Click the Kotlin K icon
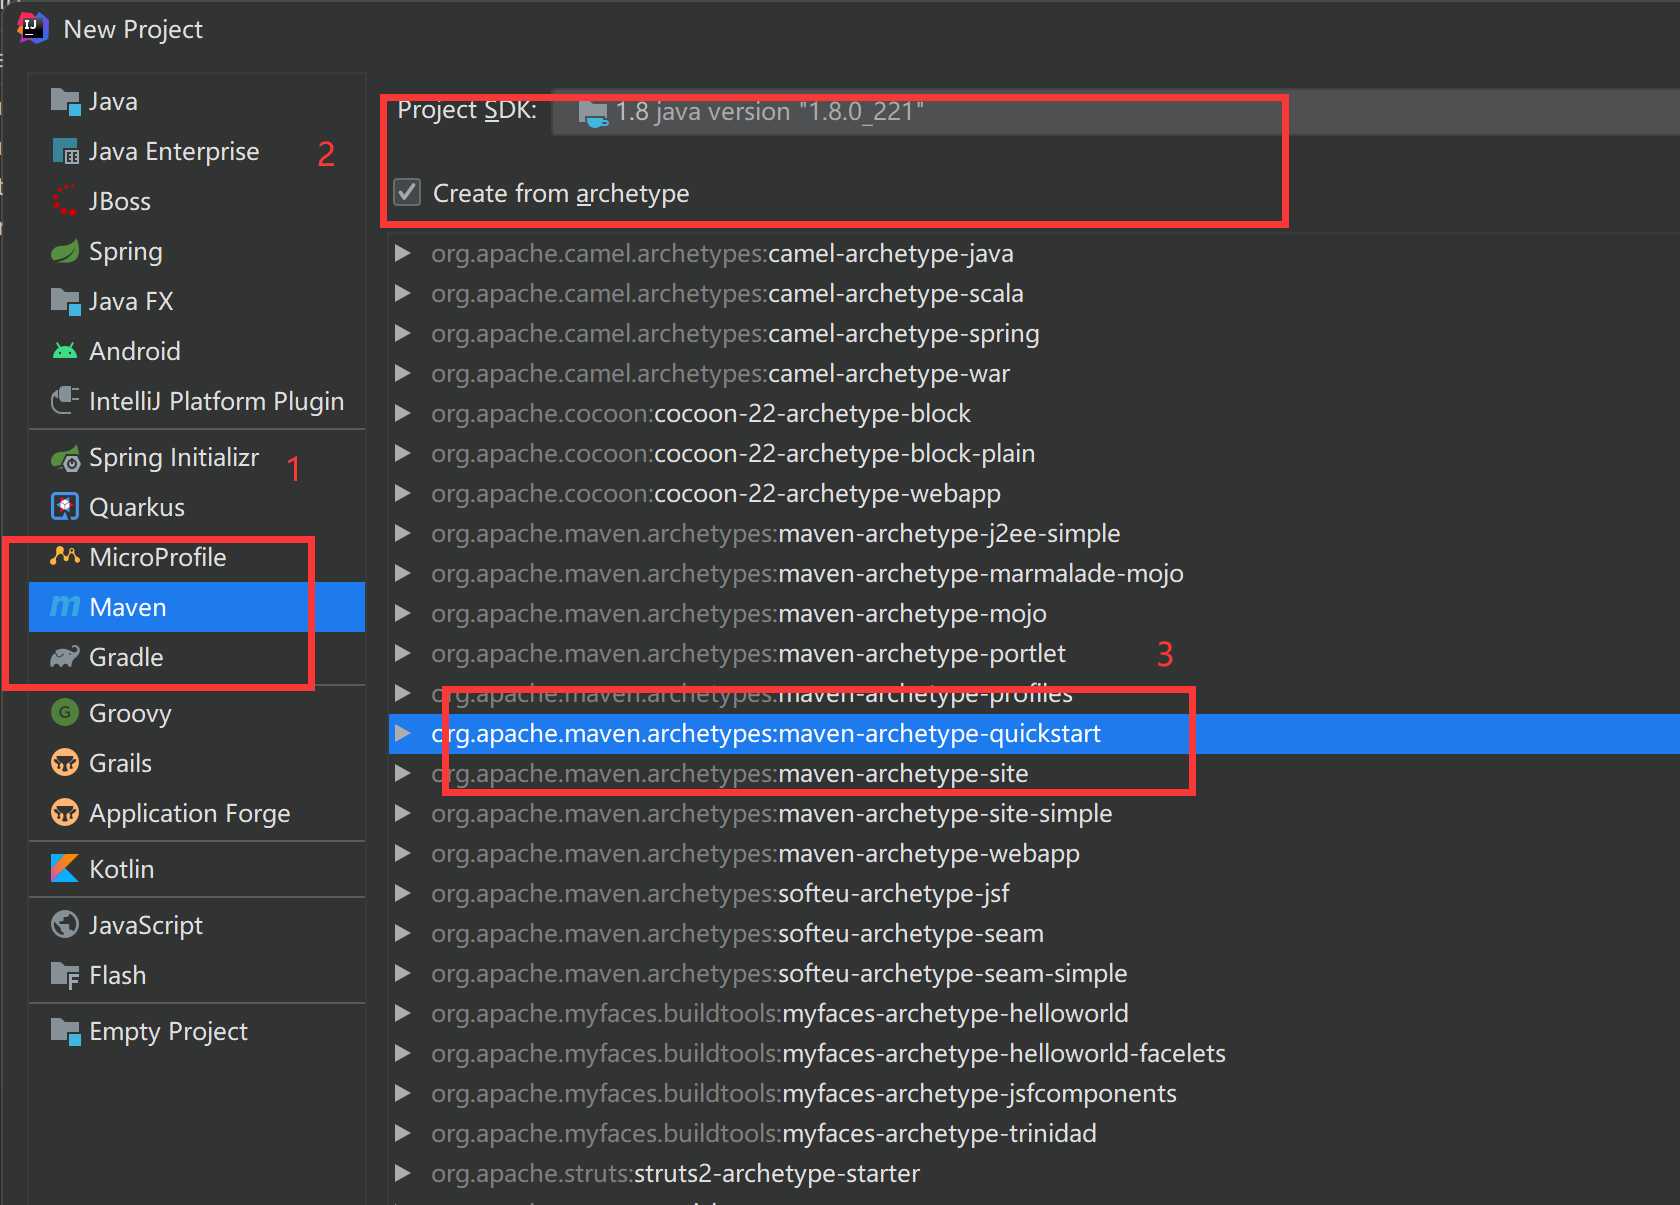Viewport: 1680px width, 1205px height. pos(65,869)
